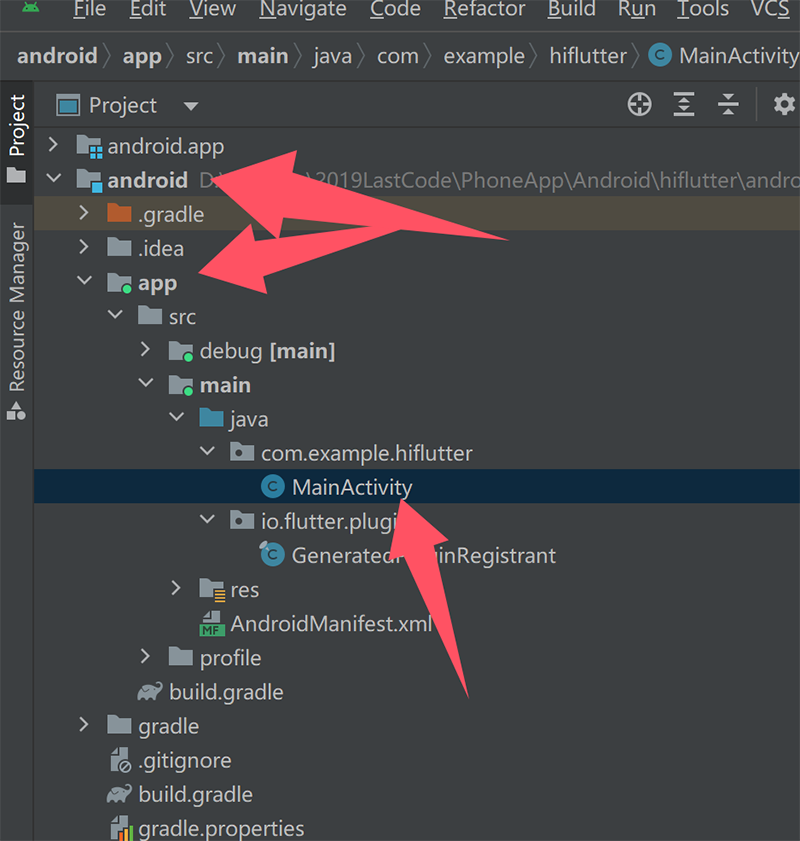800x841 pixels.
Task: Expand the debug [main] folder
Action: point(145,350)
